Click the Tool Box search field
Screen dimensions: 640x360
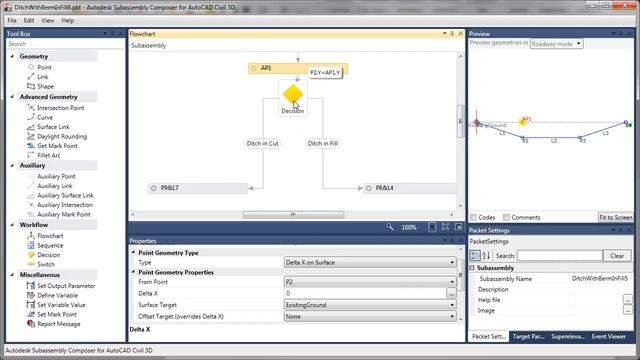(x=65, y=44)
